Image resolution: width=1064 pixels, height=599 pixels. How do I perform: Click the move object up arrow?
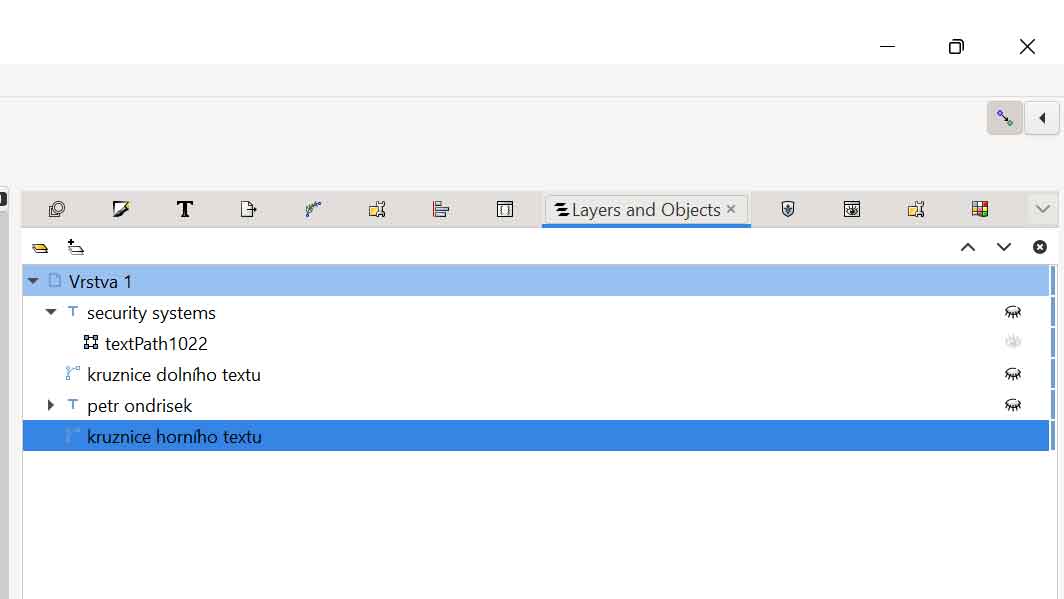tap(968, 247)
